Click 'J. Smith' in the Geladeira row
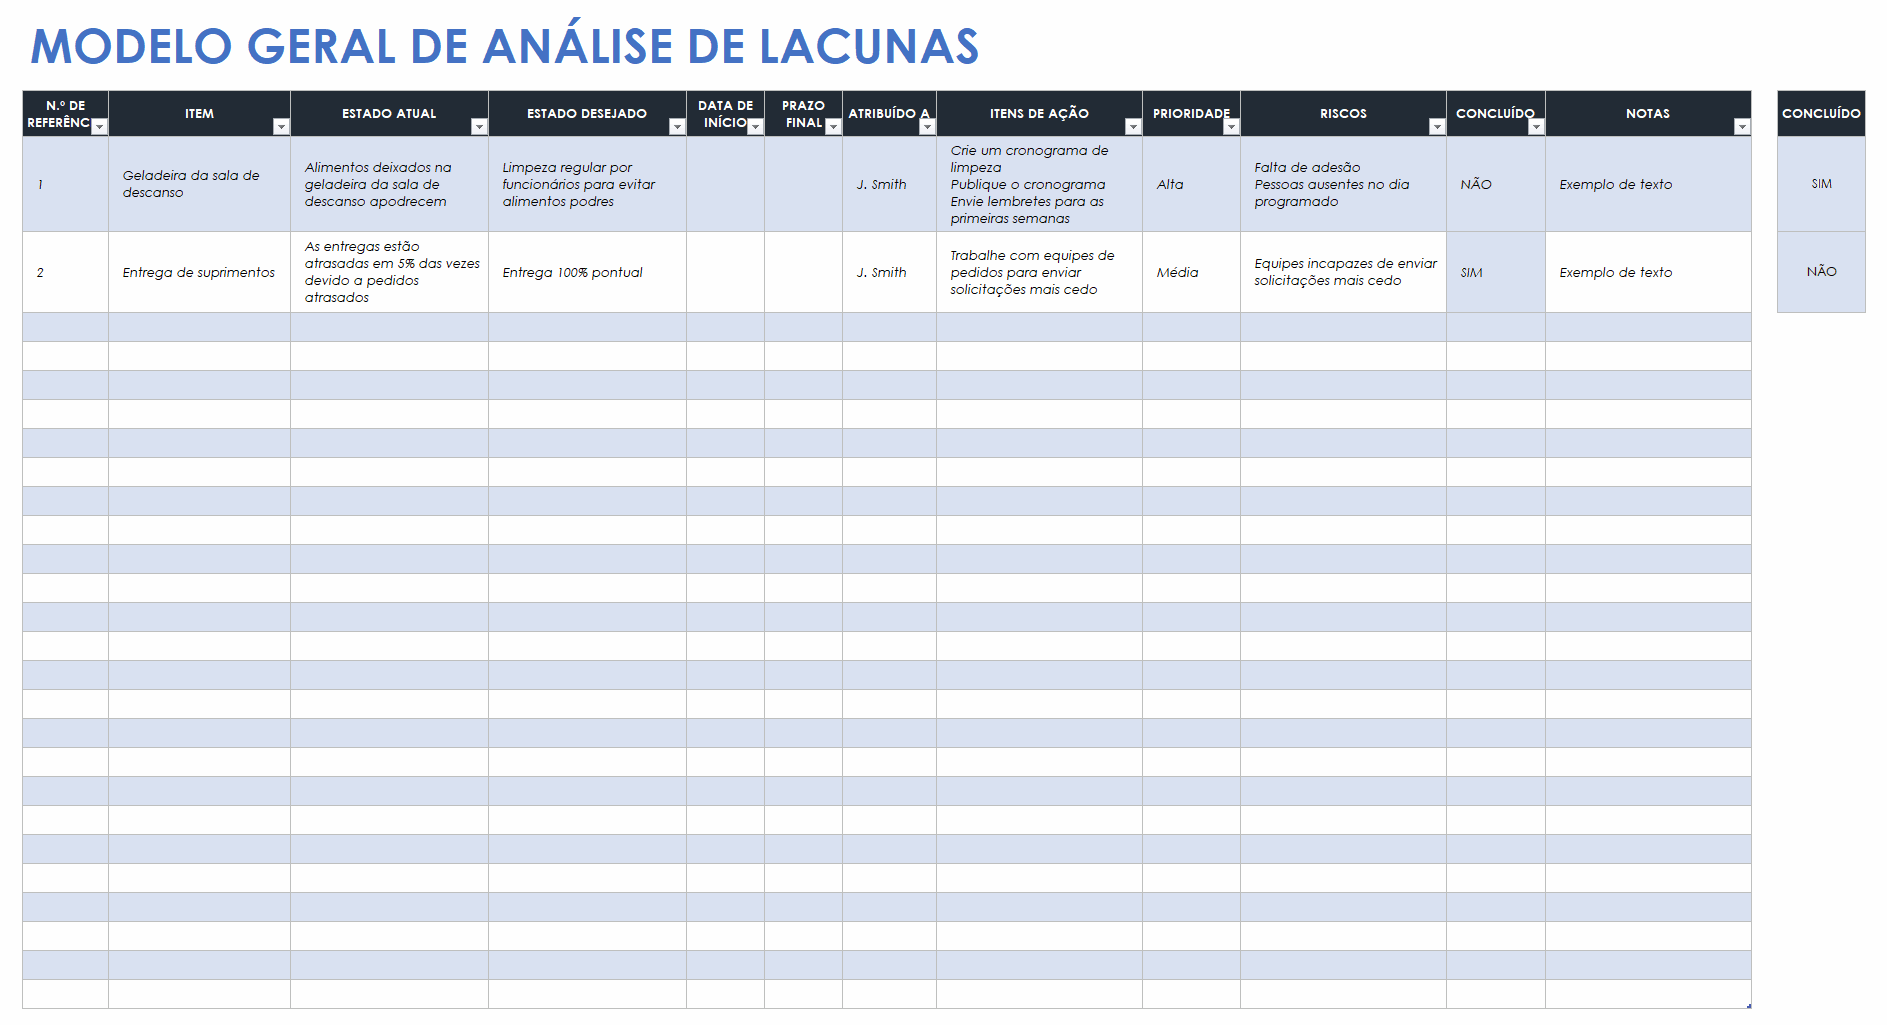Screen dimensions: 1887x1025 tap(889, 184)
